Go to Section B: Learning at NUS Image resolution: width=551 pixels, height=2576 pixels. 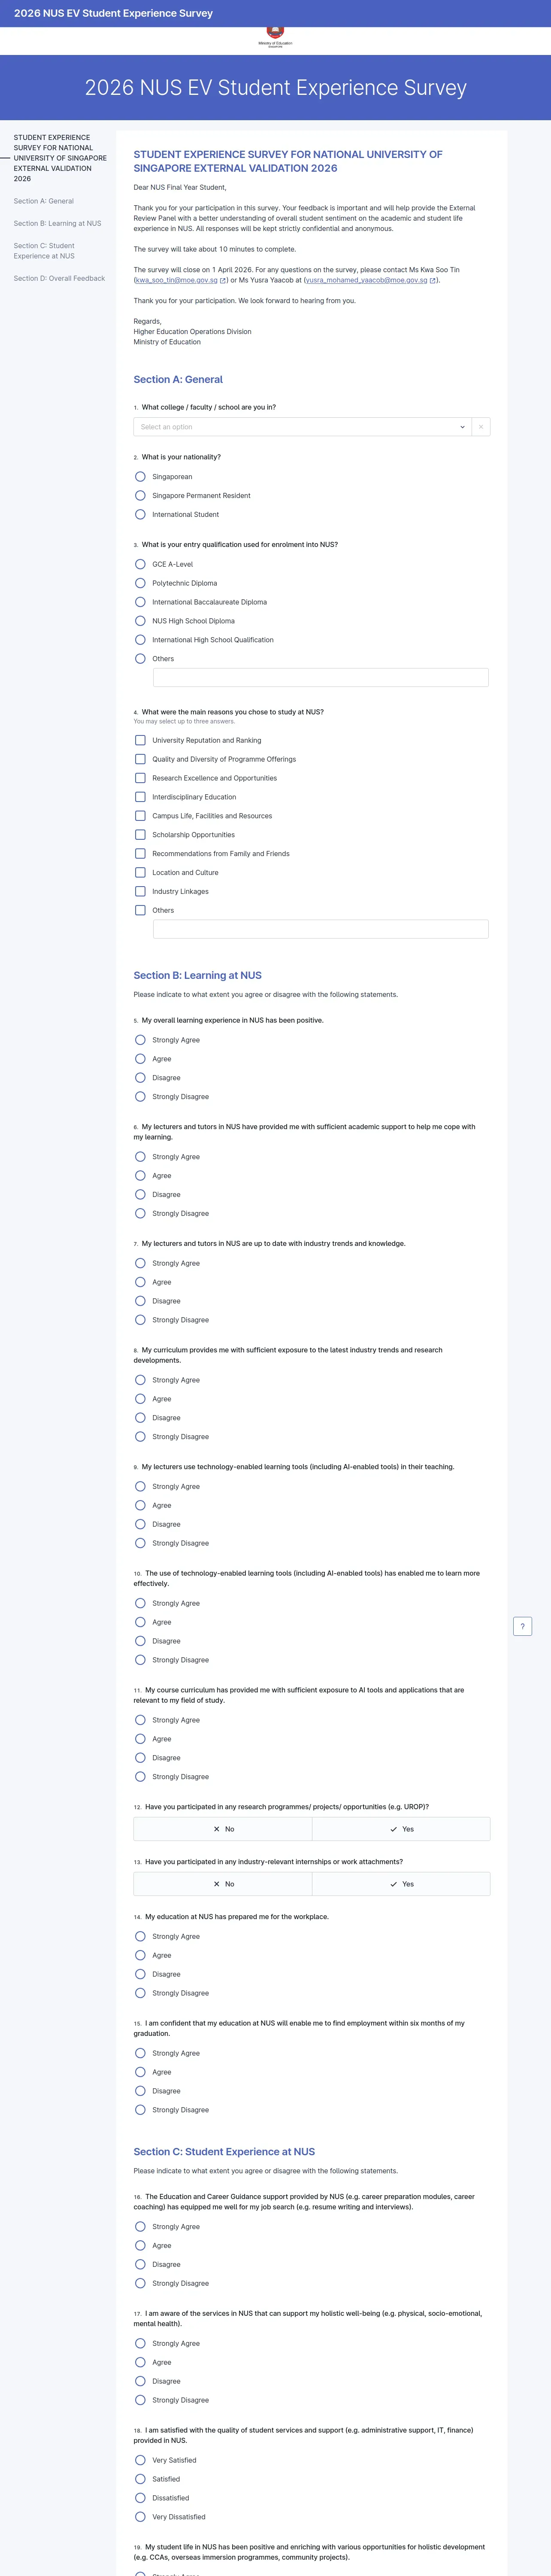57,224
